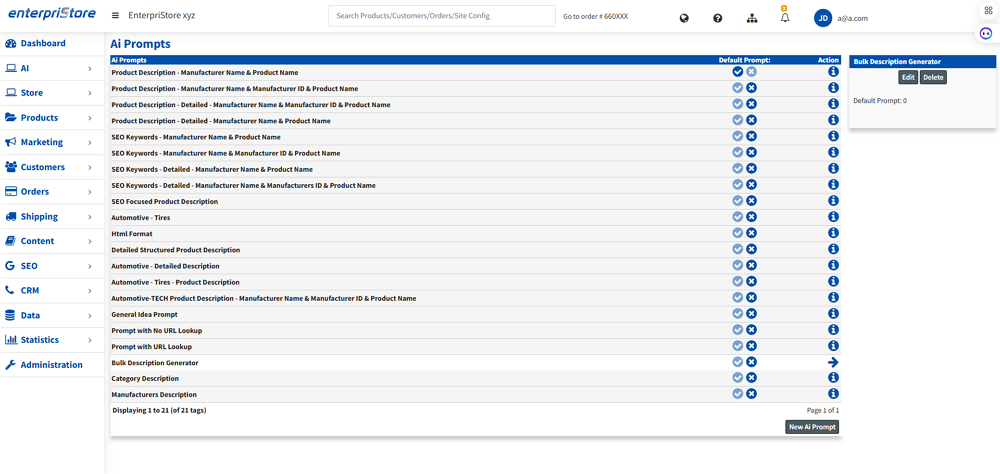Go to Dashboard in sidebar
Viewport: 1000px width, 474px height.
tap(42, 43)
